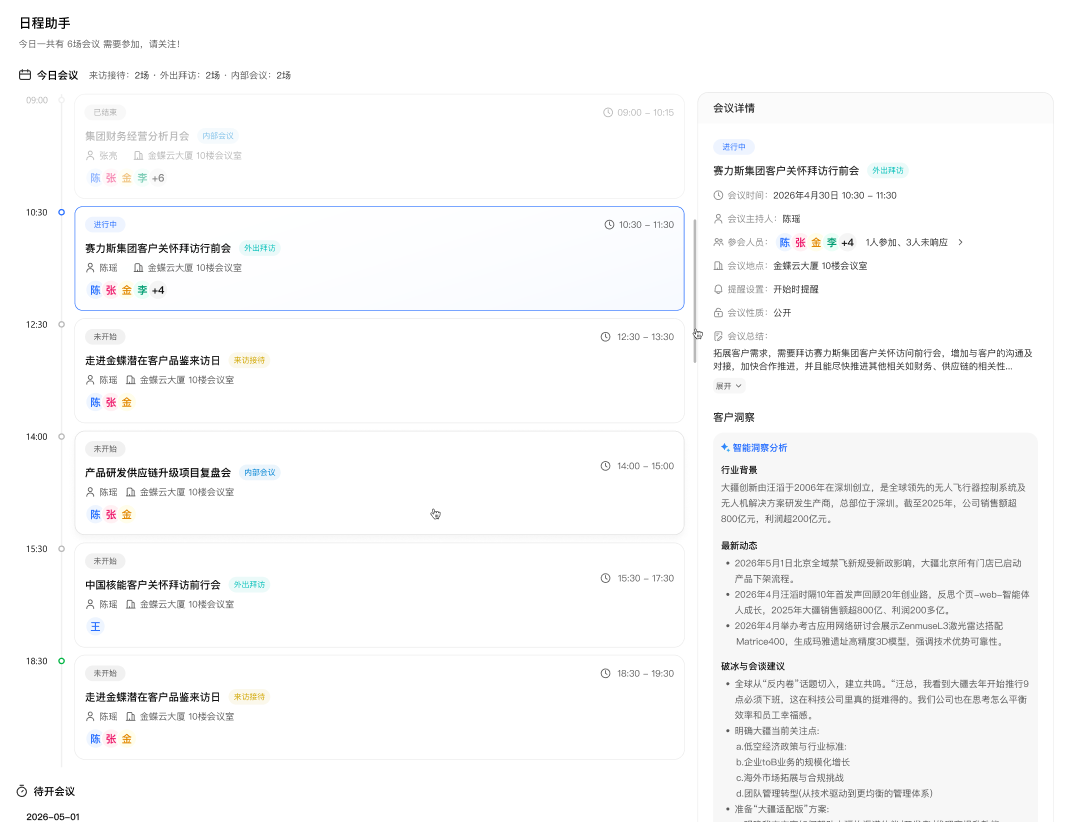Click the clock icon next to 18:30 – 19:30

pyautogui.click(x=605, y=673)
